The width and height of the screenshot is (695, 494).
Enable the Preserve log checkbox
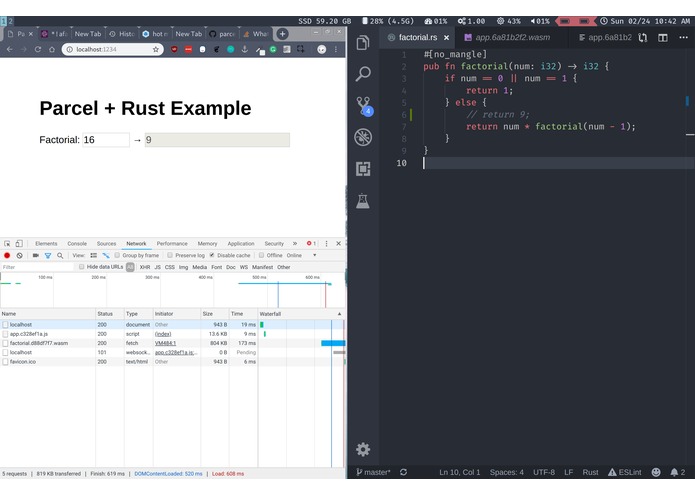point(169,255)
